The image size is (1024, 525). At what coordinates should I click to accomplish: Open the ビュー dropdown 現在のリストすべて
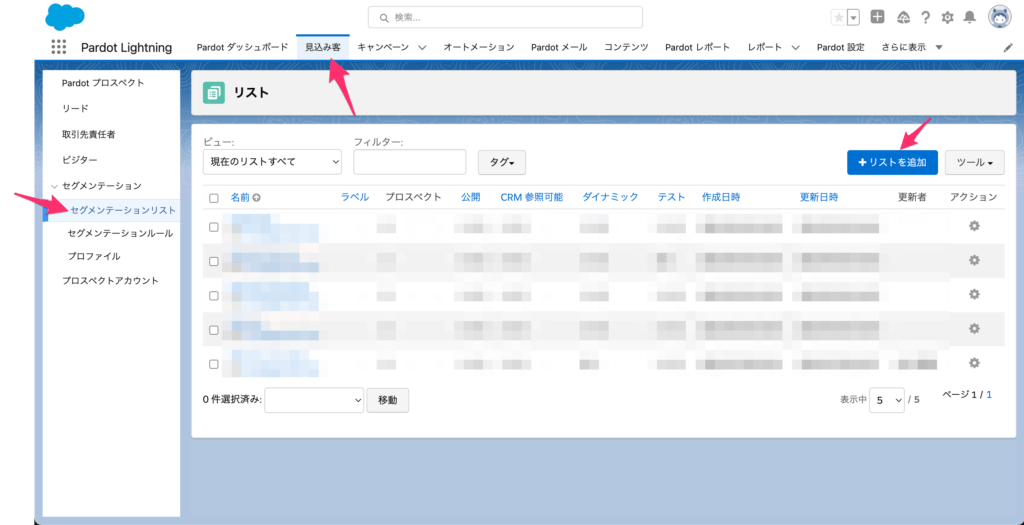point(272,162)
